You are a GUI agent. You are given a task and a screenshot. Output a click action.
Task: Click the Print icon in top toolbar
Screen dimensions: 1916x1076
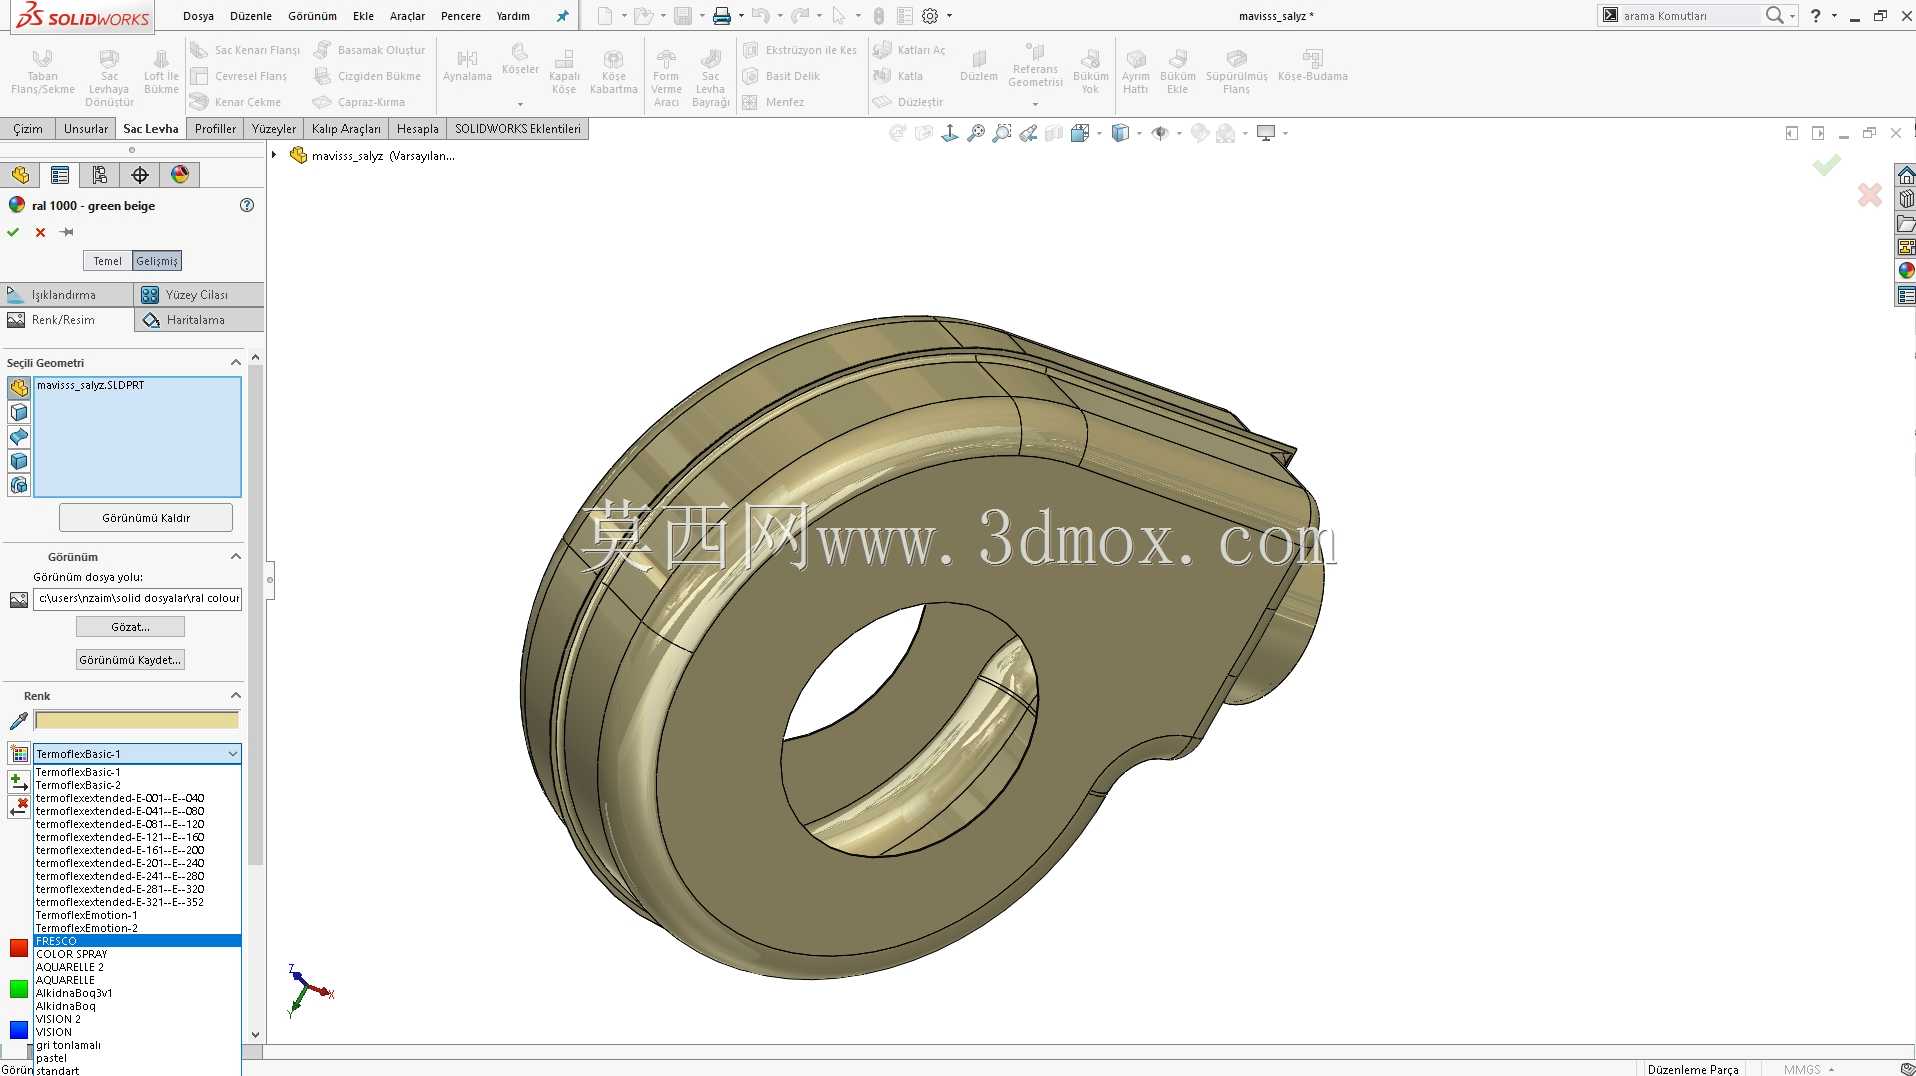pos(721,16)
